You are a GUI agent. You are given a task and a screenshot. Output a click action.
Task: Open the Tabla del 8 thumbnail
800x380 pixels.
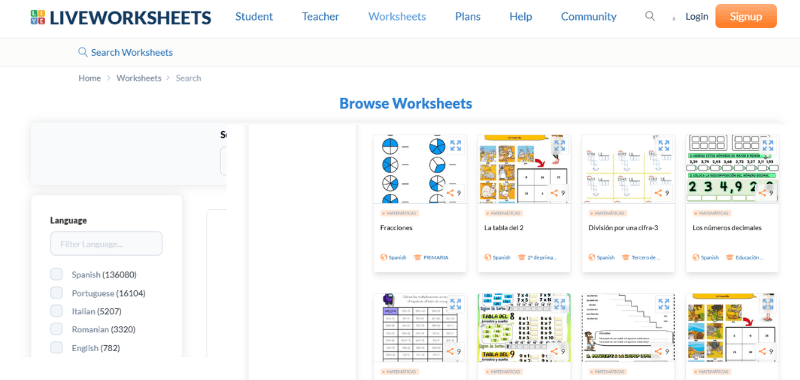coord(524,327)
